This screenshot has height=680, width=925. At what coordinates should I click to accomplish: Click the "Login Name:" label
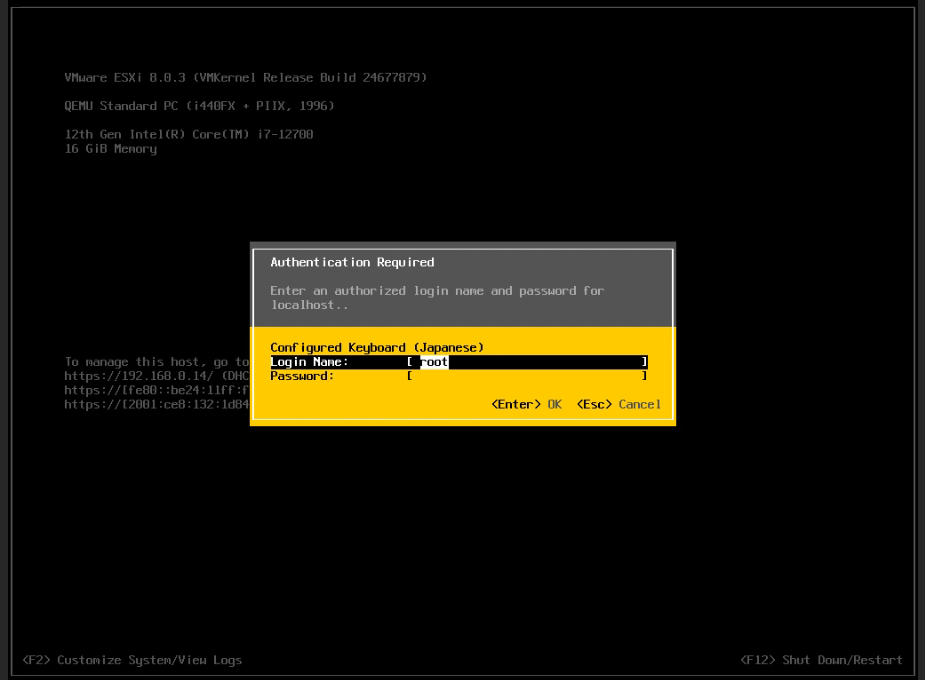[x=309, y=362]
